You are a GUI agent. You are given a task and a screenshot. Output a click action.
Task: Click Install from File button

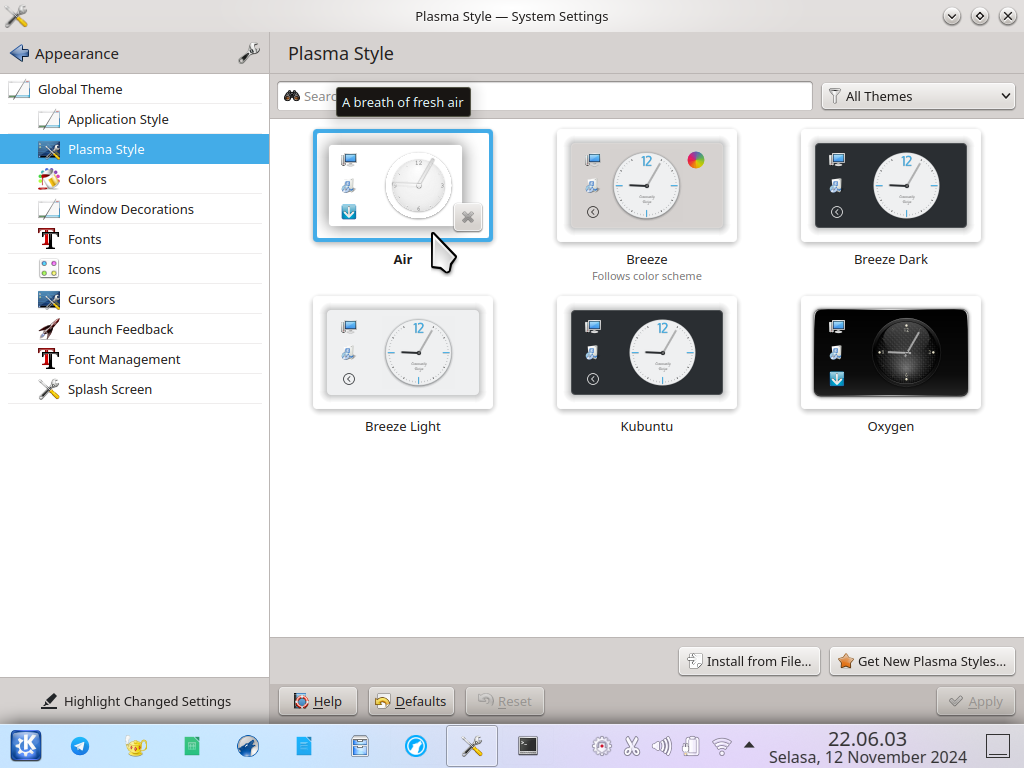tap(749, 662)
